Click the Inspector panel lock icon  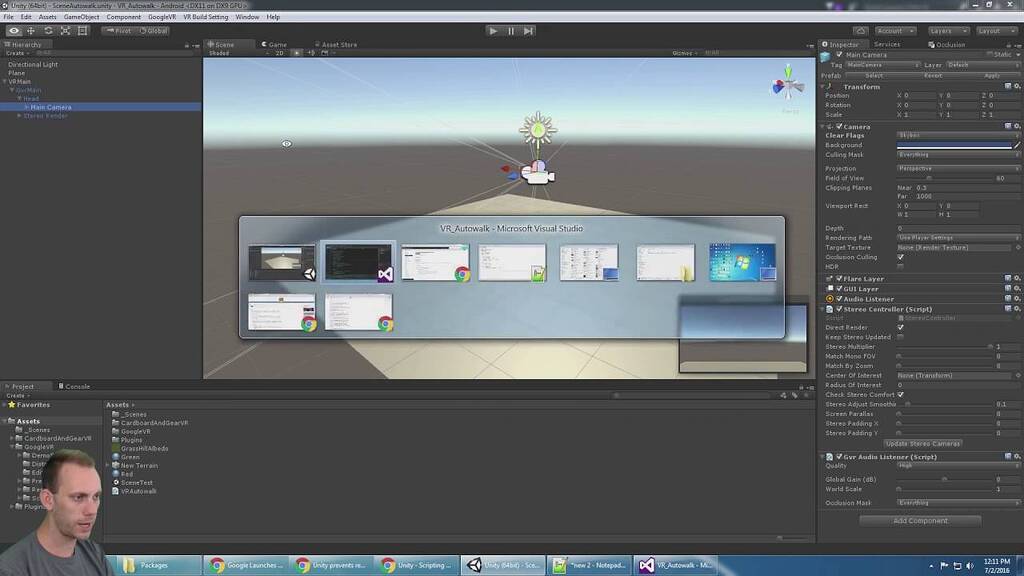[1008, 46]
